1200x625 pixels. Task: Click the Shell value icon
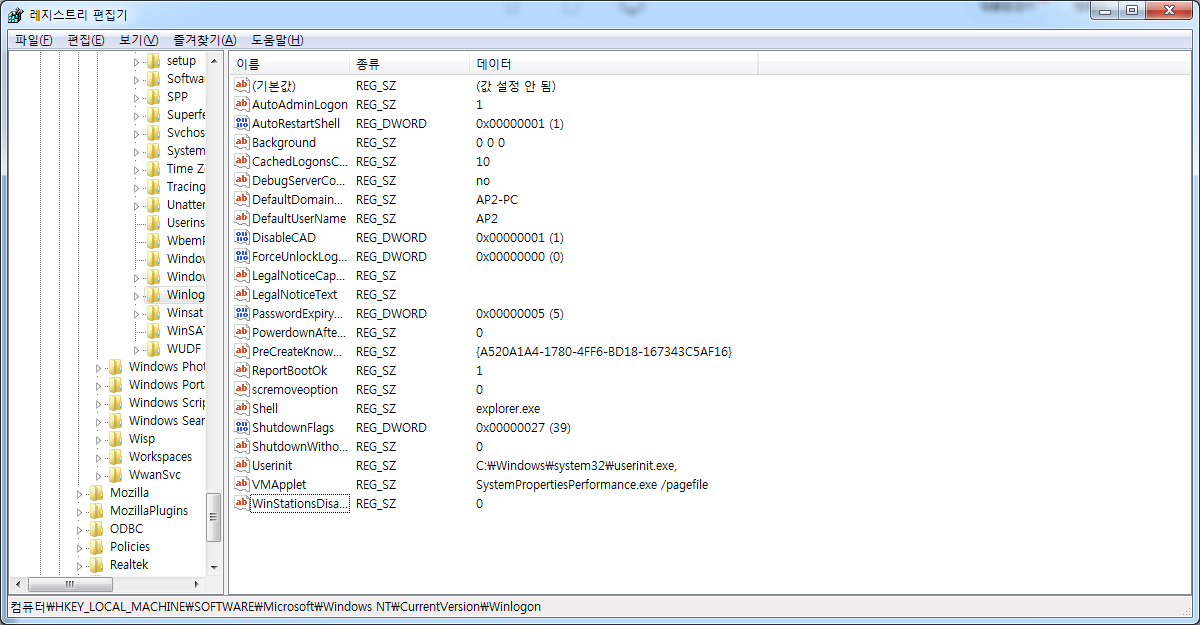pos(241,408)
